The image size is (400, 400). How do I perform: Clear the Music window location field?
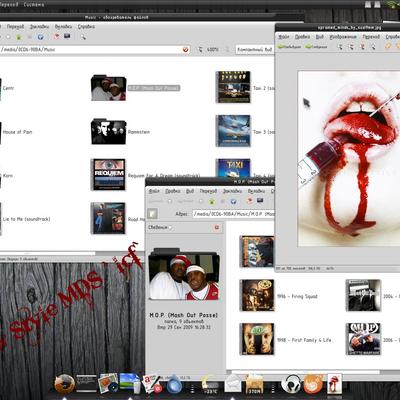186,50
